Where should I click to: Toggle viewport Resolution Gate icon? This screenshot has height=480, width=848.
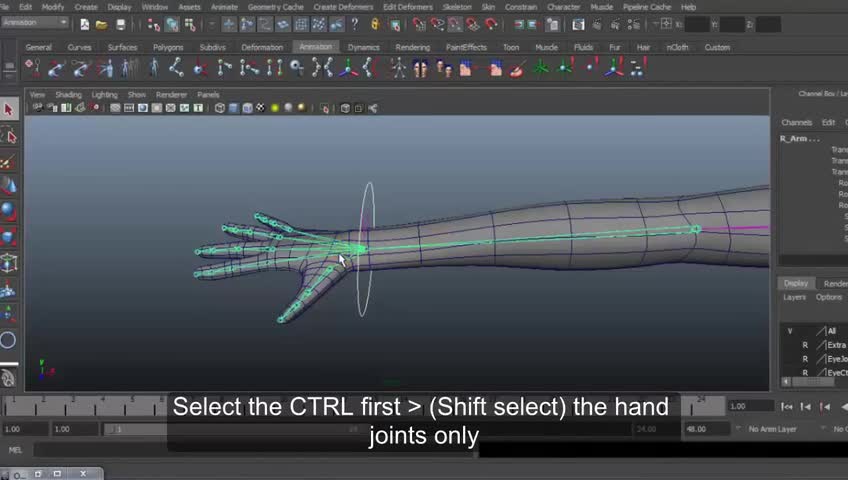point(143,108)
